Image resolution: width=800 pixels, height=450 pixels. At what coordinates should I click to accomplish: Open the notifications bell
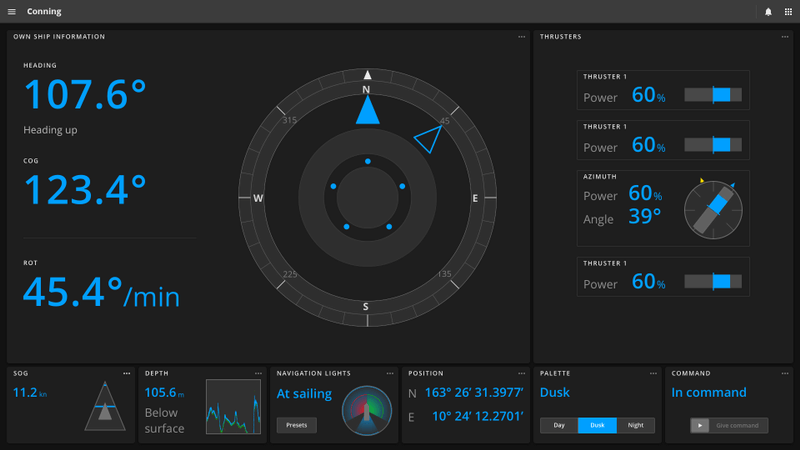(768, 12)
